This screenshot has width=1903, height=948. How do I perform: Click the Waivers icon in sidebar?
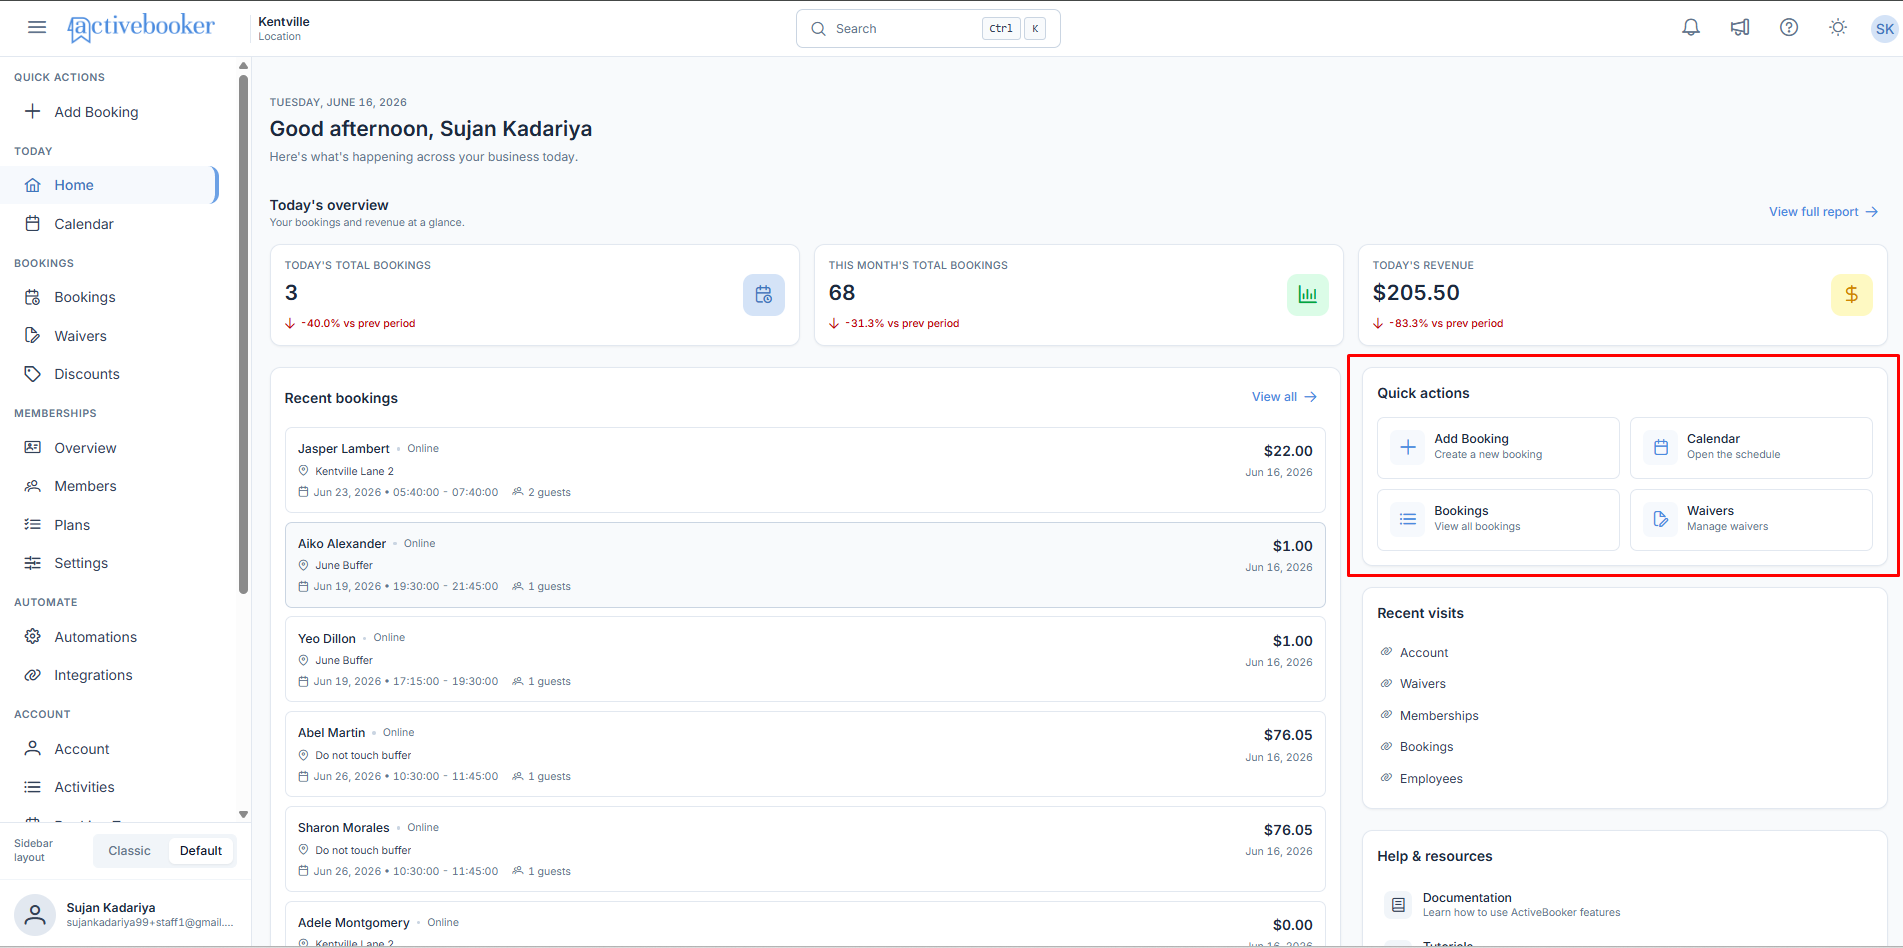[x=33, y=335]
